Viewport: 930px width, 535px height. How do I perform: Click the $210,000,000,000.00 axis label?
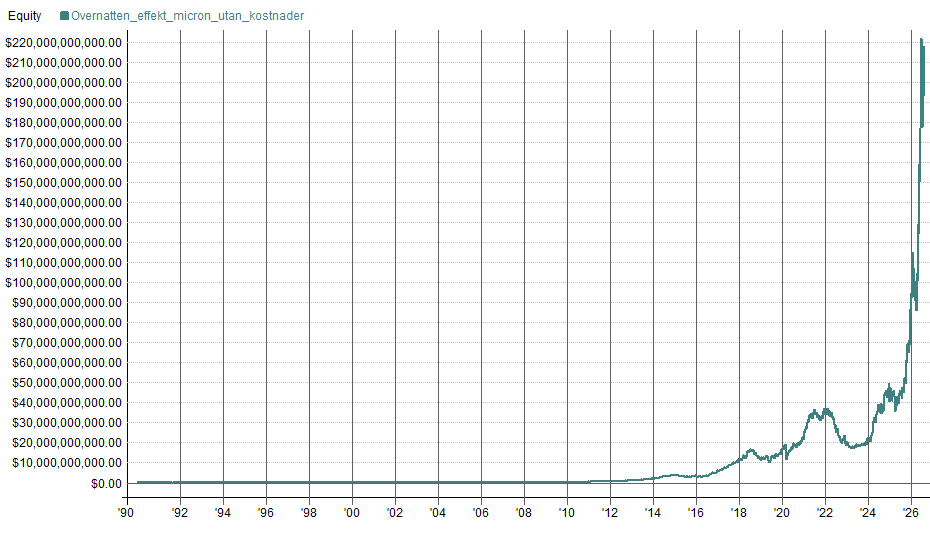[63, 63]
